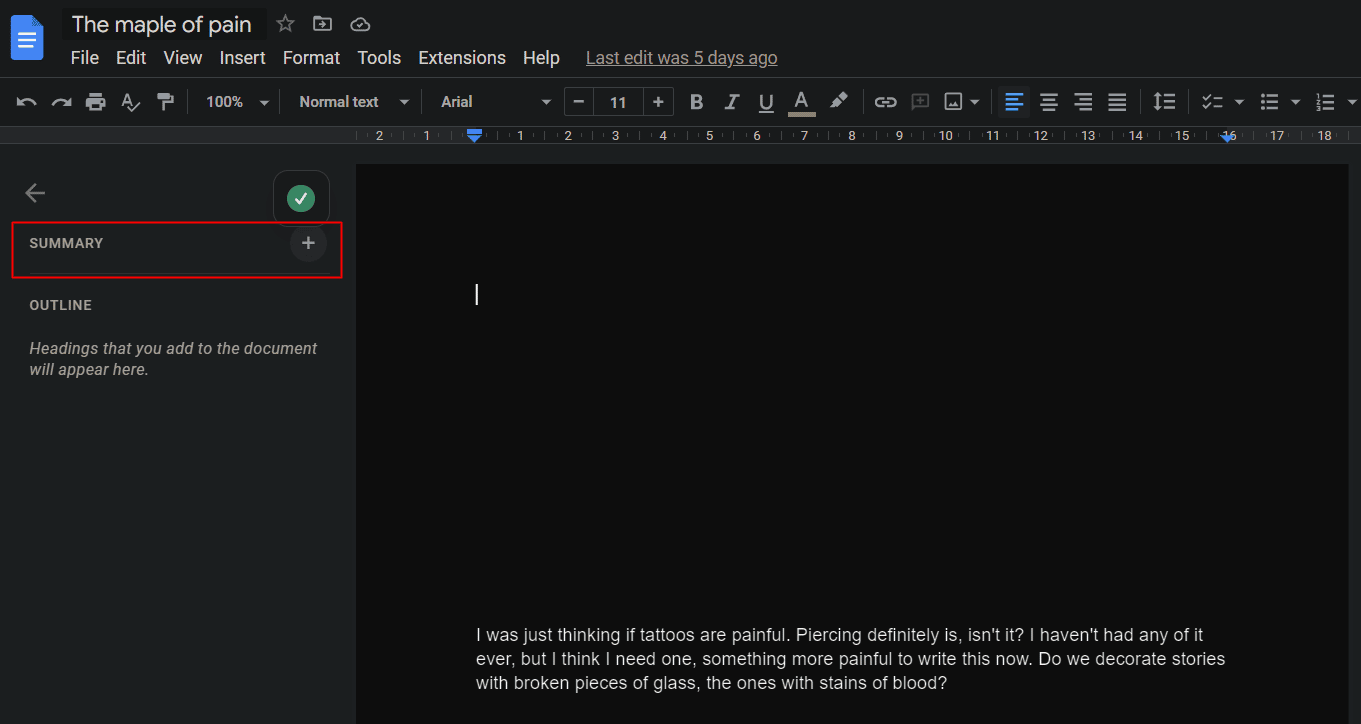Rename the document title The maple of pain
Image resolution: width=1361 pixels, height=724 pixels.
162,24
